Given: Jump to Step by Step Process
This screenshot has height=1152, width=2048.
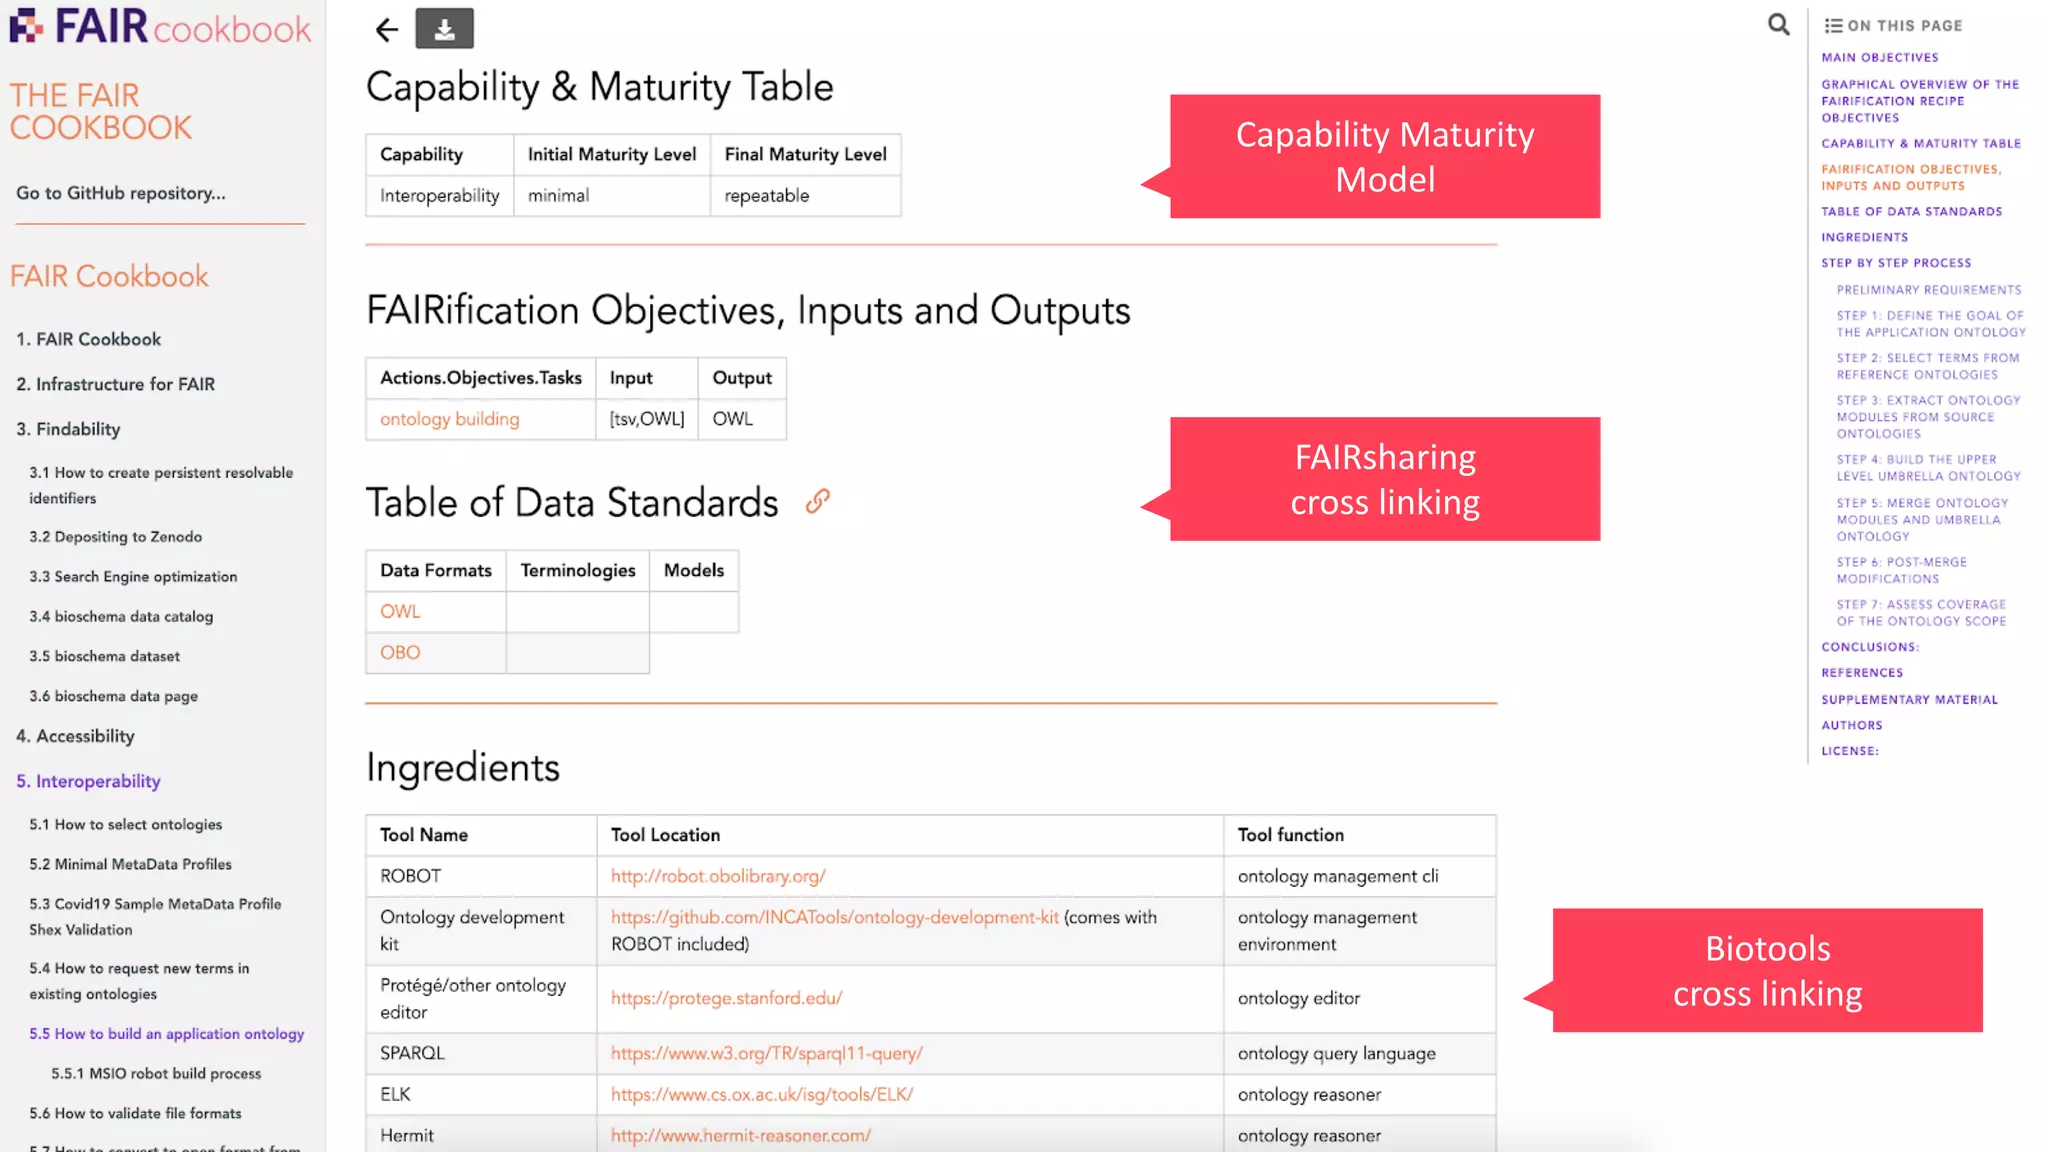Looking at the screenshot, I should tap(1896, 263).
